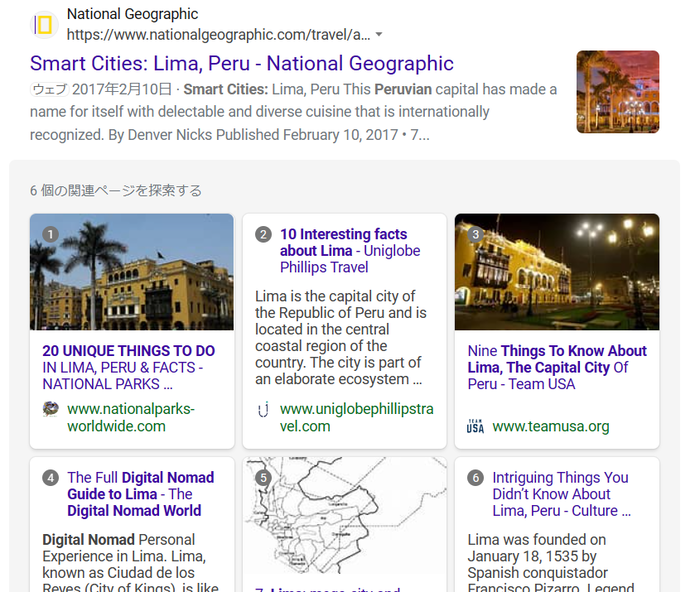The width and height of the screenshot is (700, 592).
Task: Click the Uniglobe card description about Lima capital
Action: pos(341,338)
